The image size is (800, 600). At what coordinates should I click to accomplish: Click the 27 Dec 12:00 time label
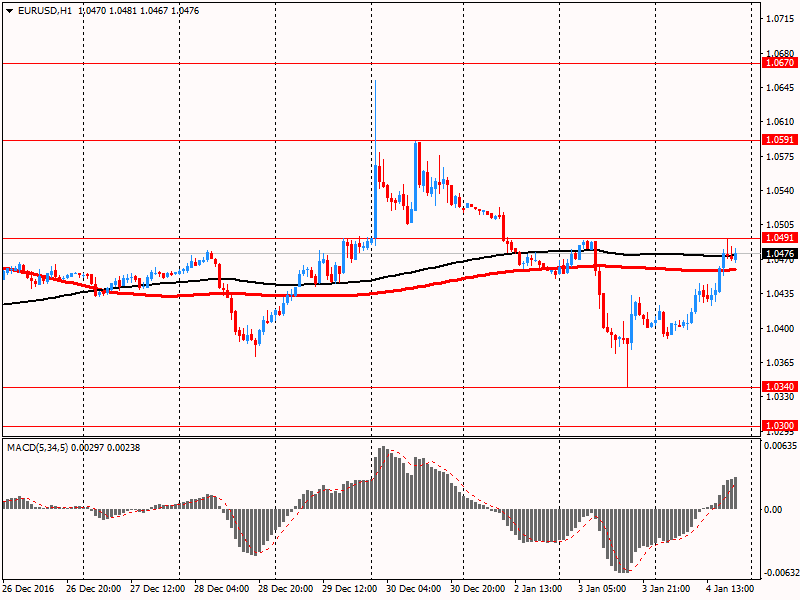point(158,589)
